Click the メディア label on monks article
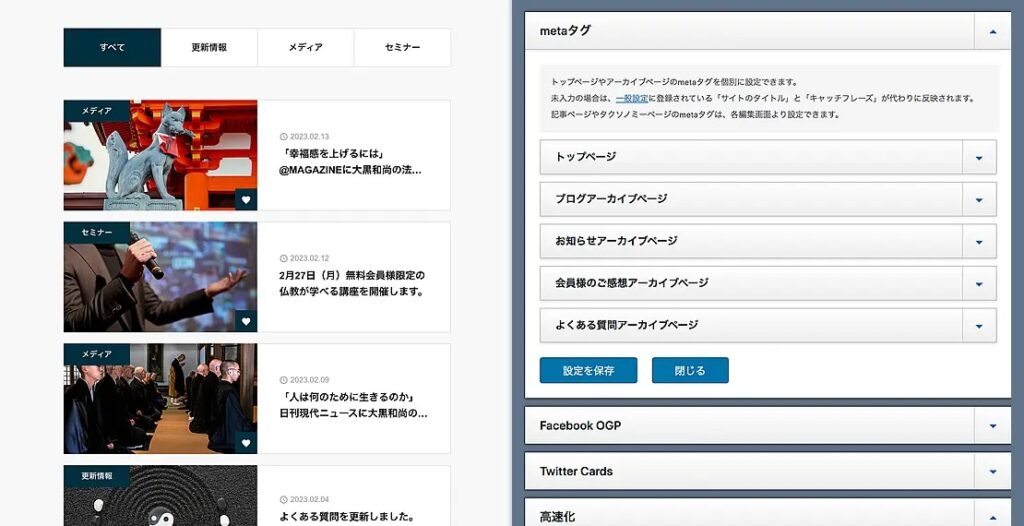Image resolution: width=1024 pixels, height=526 pixels. [x=97, y=354]
